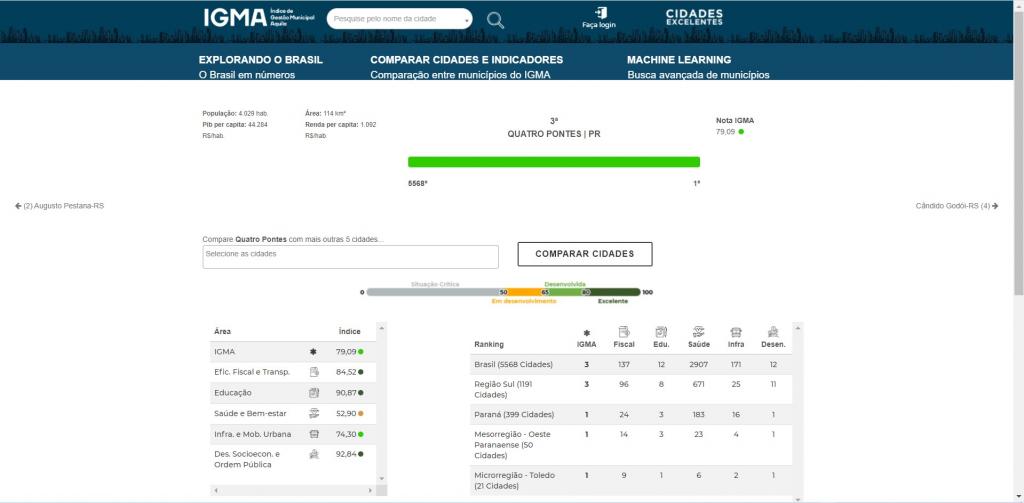The image size is (1024, 503).
Task: Click the Educação index value 90,87
Action: tap(346, 393)
